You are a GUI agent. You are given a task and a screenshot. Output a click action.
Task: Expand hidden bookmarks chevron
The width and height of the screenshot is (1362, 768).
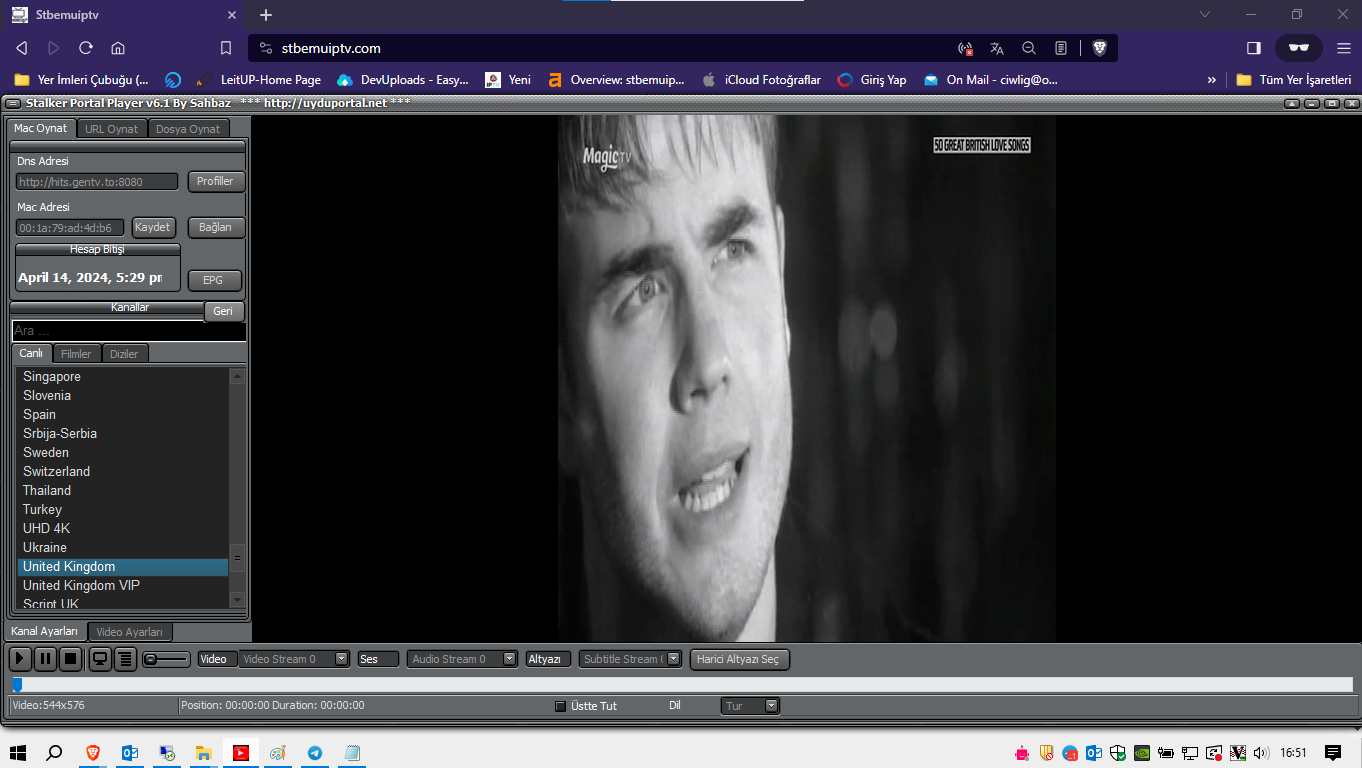point(1212,80)
